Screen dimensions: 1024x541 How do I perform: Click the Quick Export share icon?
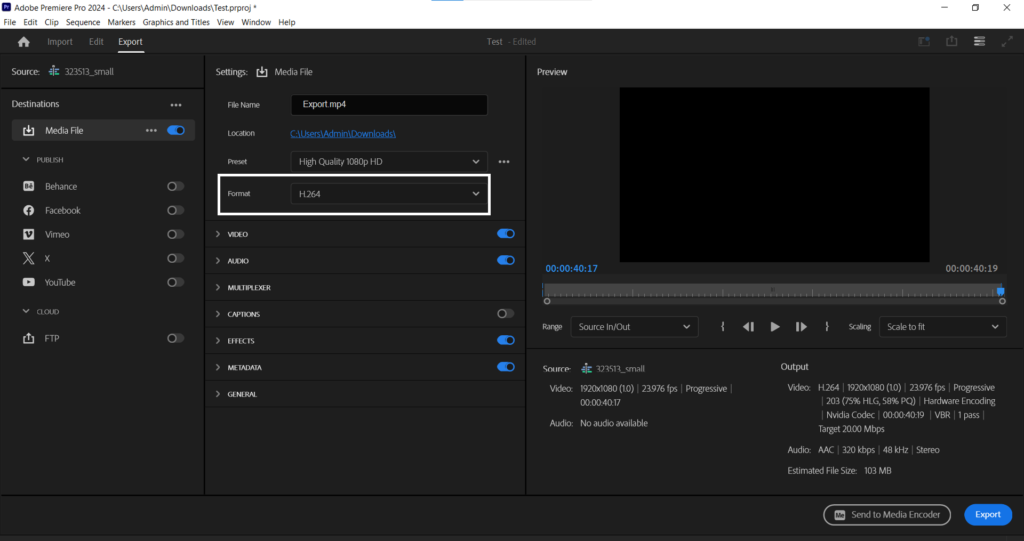point(952,42)
